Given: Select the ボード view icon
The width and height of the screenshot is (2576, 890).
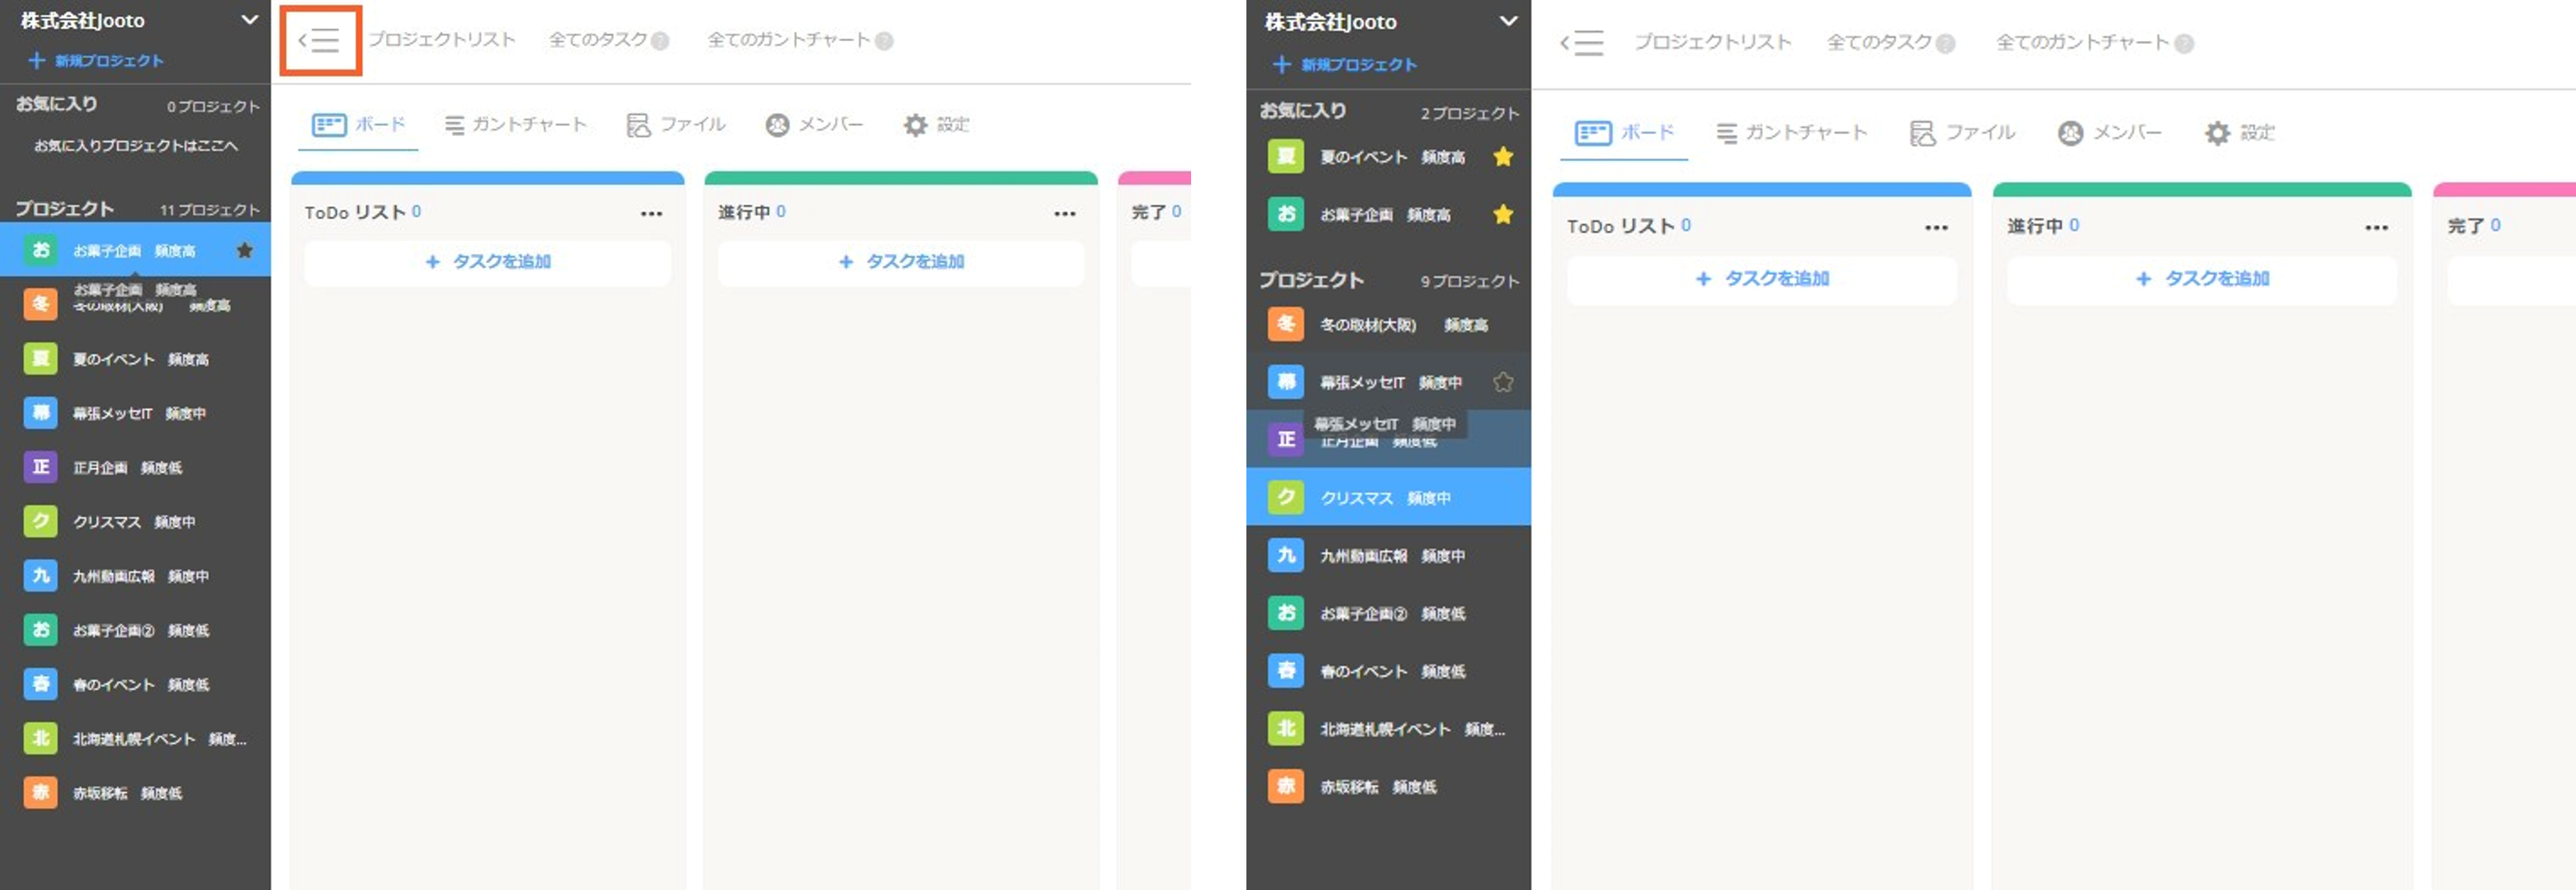Looking at the screenshot, I should click(329, 124).
